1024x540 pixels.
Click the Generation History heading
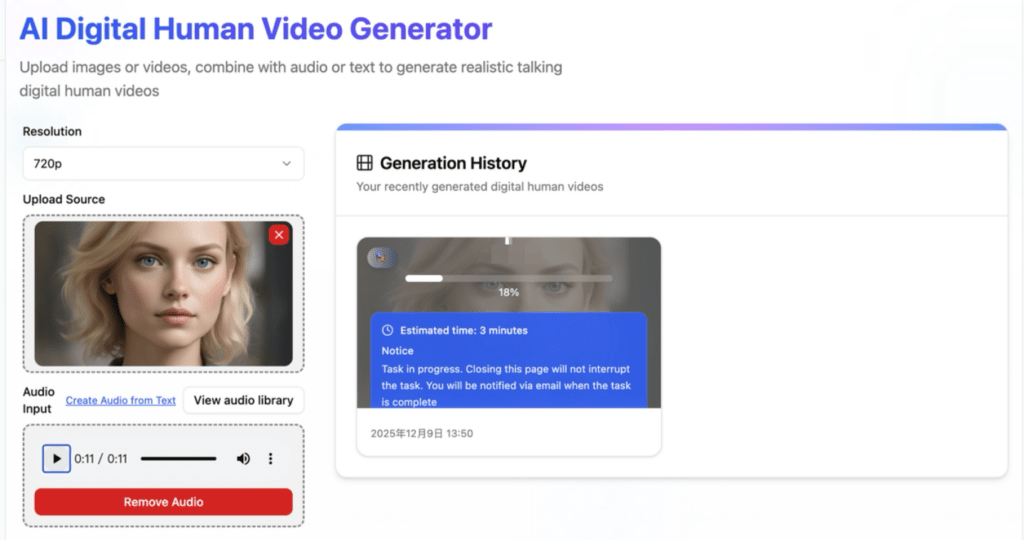click(x=453, y=163)
